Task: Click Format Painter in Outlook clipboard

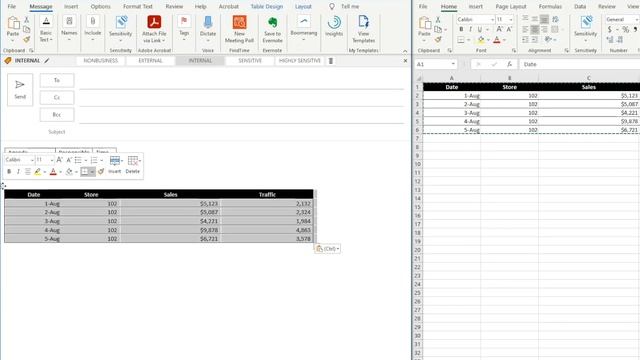Action: tap(27, 40)
